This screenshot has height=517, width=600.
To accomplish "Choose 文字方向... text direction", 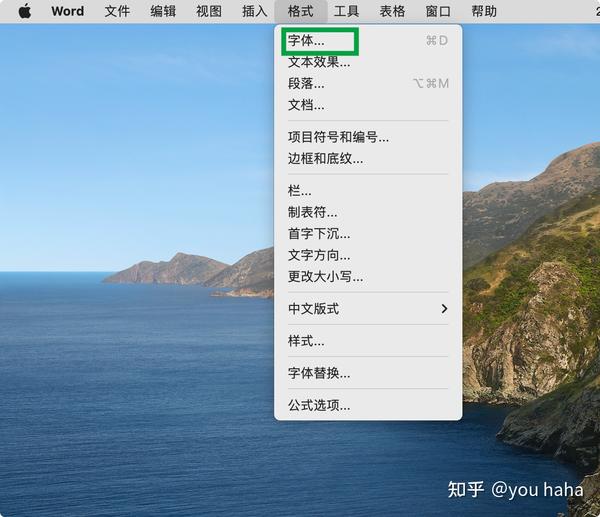I will coord(368,254).
